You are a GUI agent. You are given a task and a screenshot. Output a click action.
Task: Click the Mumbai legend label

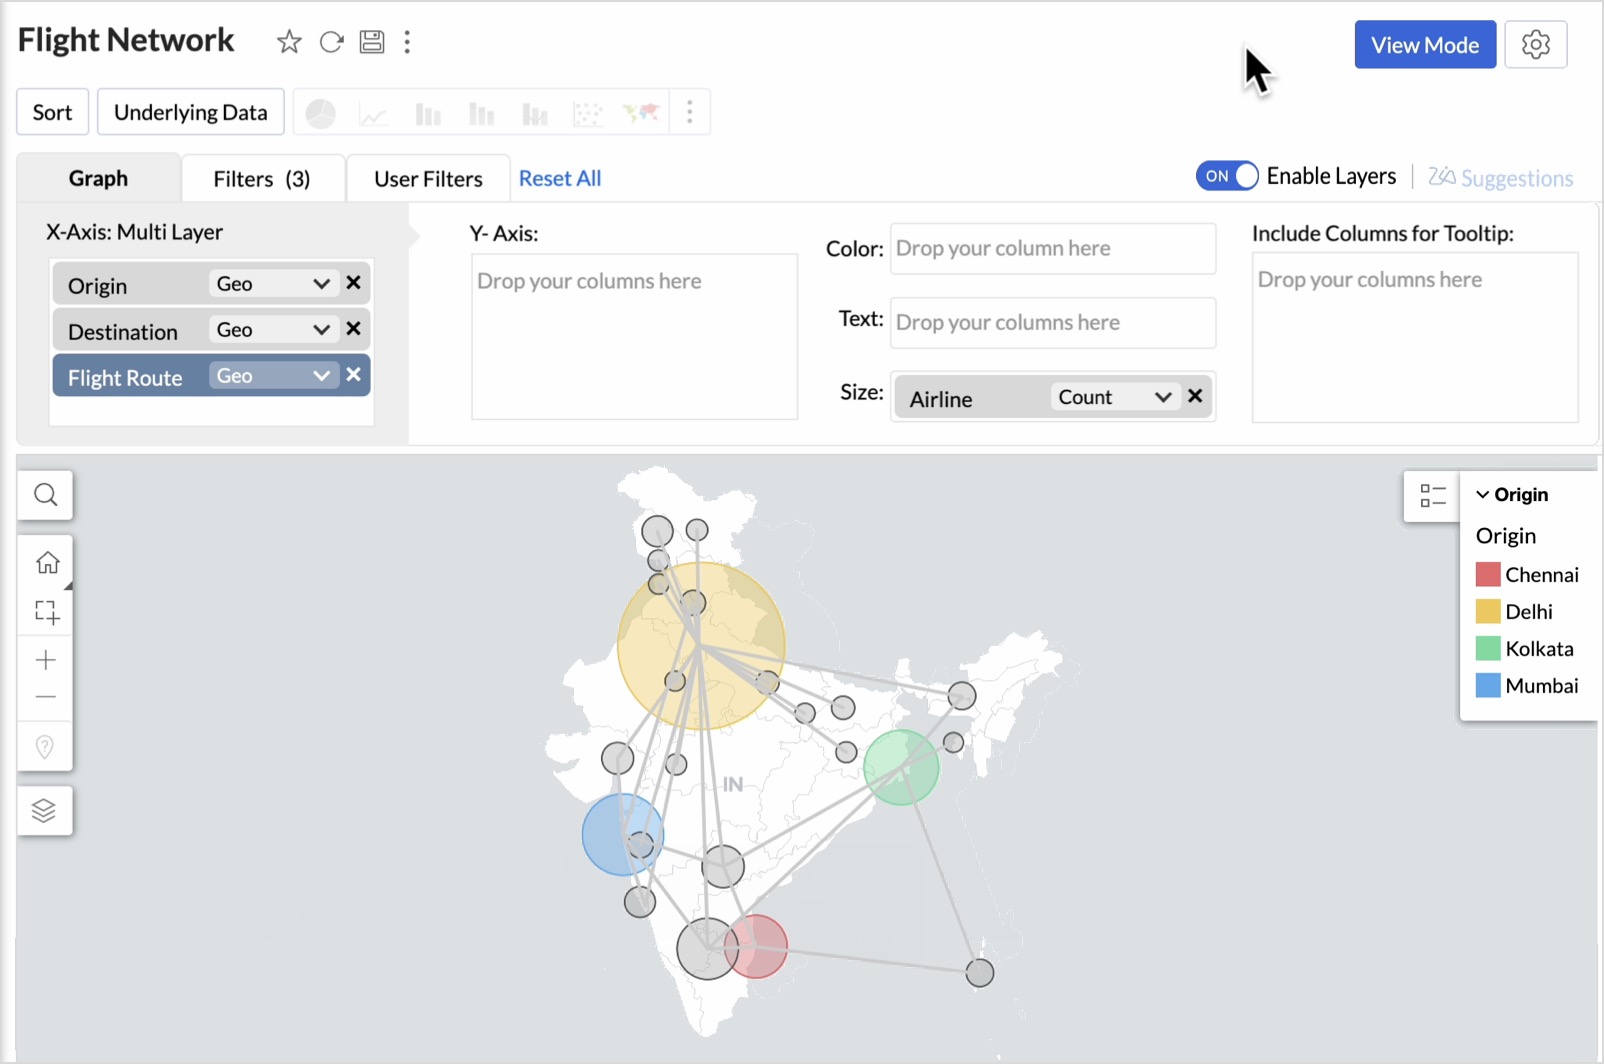(1542, 686)
